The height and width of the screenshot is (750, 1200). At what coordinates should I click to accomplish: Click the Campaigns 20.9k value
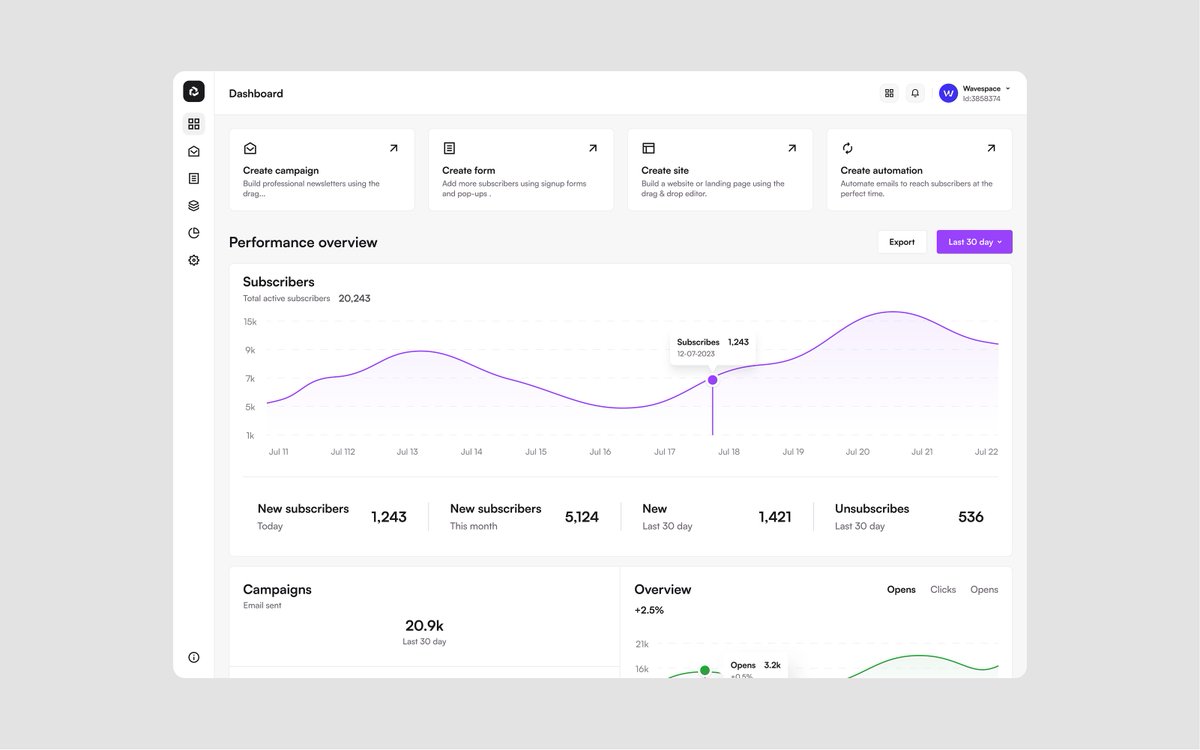tap(424, 626)
